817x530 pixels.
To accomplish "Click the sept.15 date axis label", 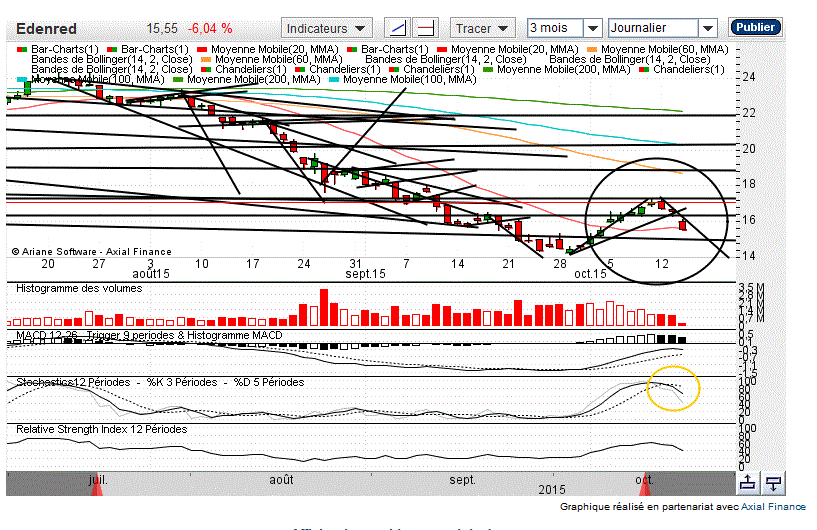I will click(365, 274).
